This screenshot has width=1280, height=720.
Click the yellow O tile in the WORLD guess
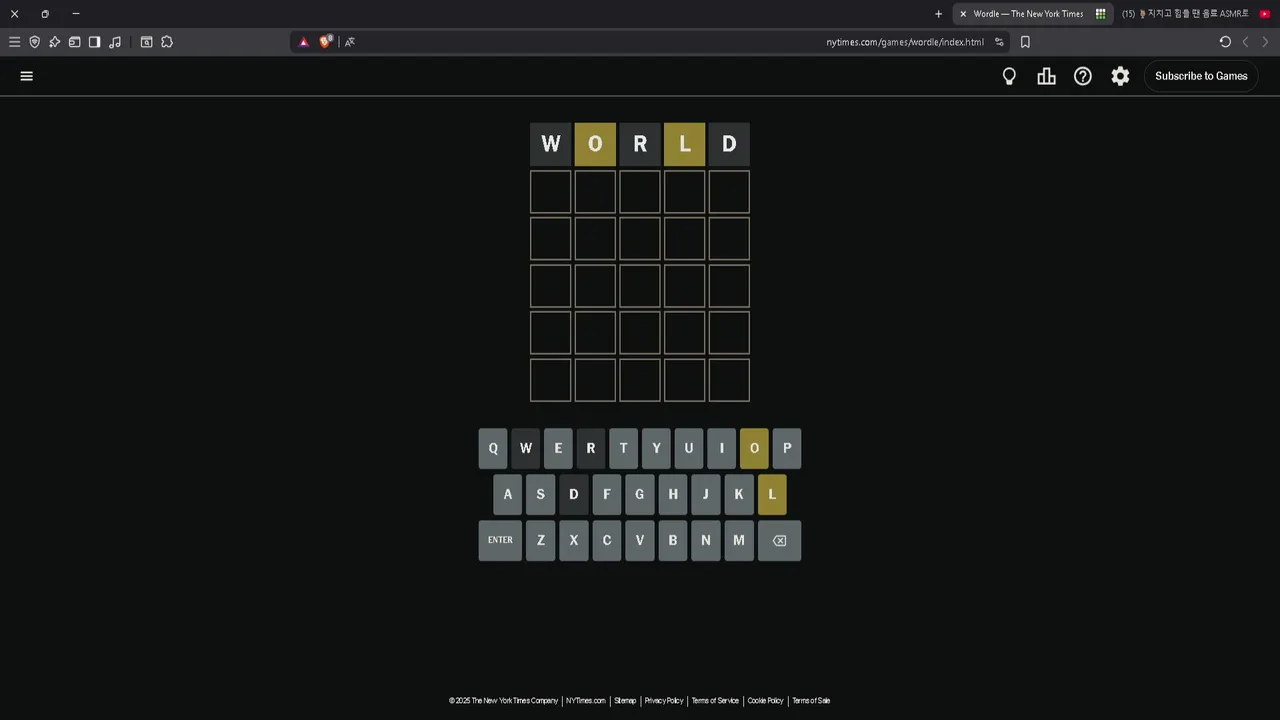pyautogui.click(x=595, y=144)
